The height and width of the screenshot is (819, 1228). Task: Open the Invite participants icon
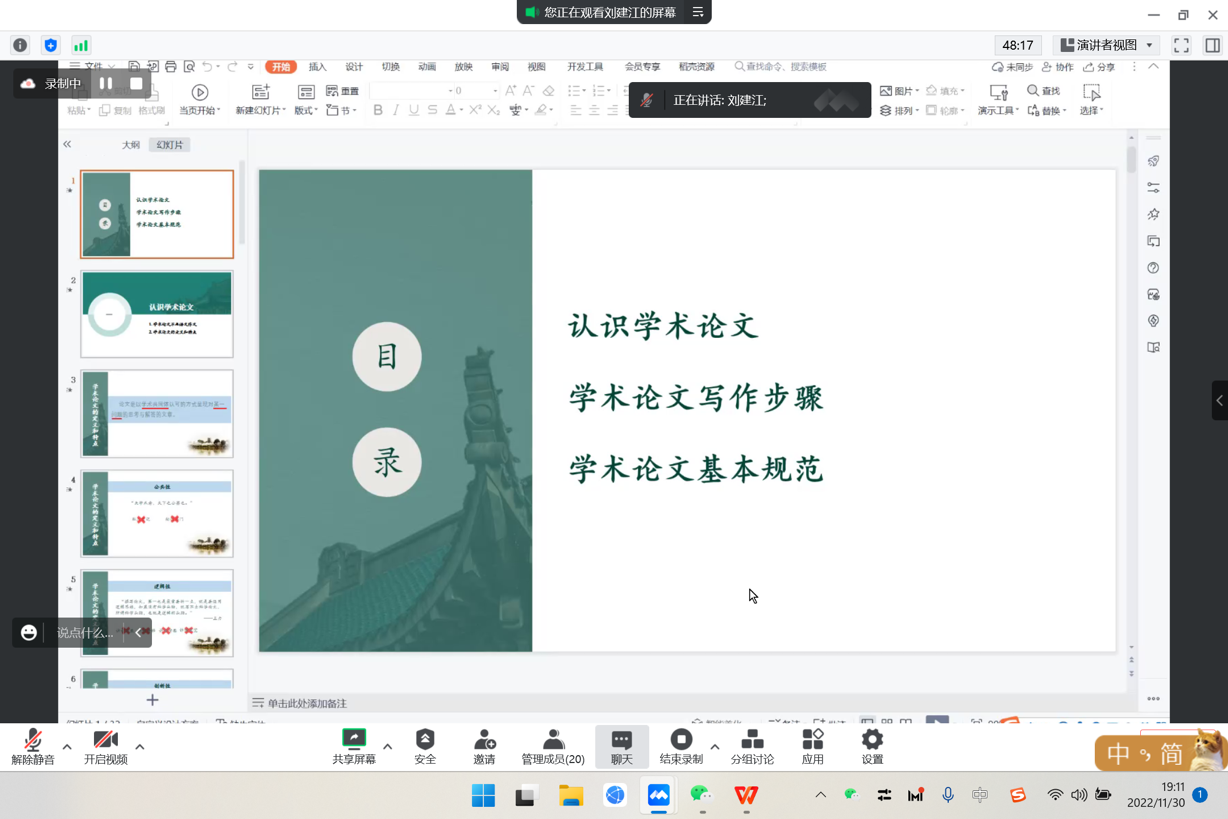(484, 746)
